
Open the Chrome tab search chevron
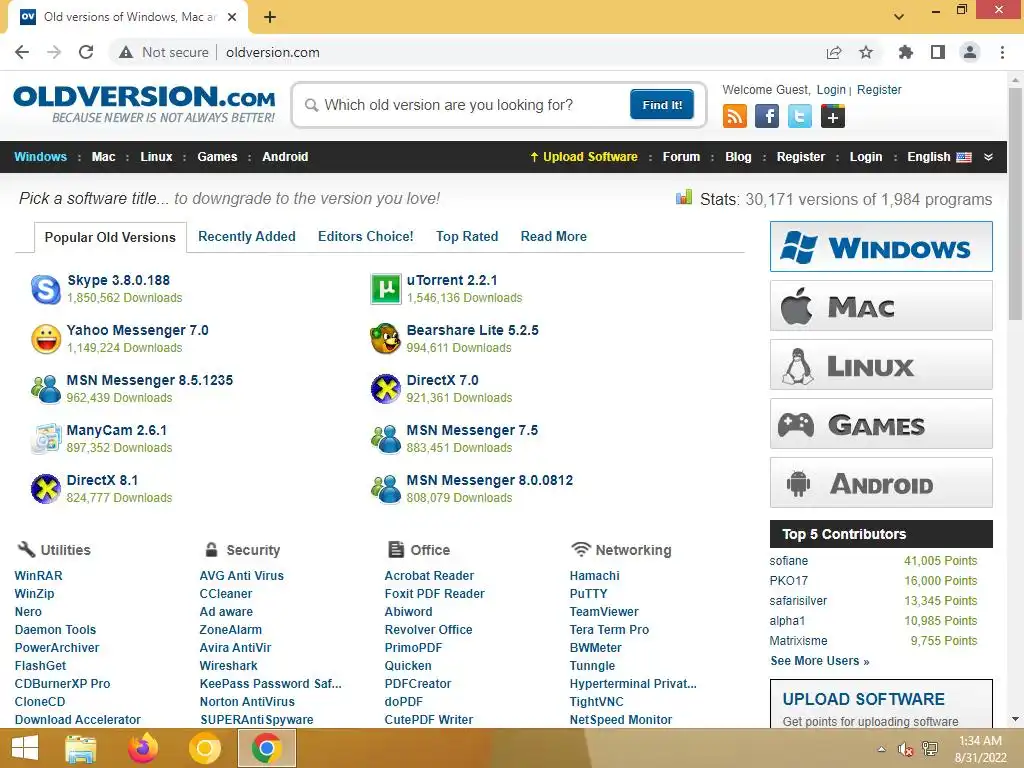pos(899,17)
